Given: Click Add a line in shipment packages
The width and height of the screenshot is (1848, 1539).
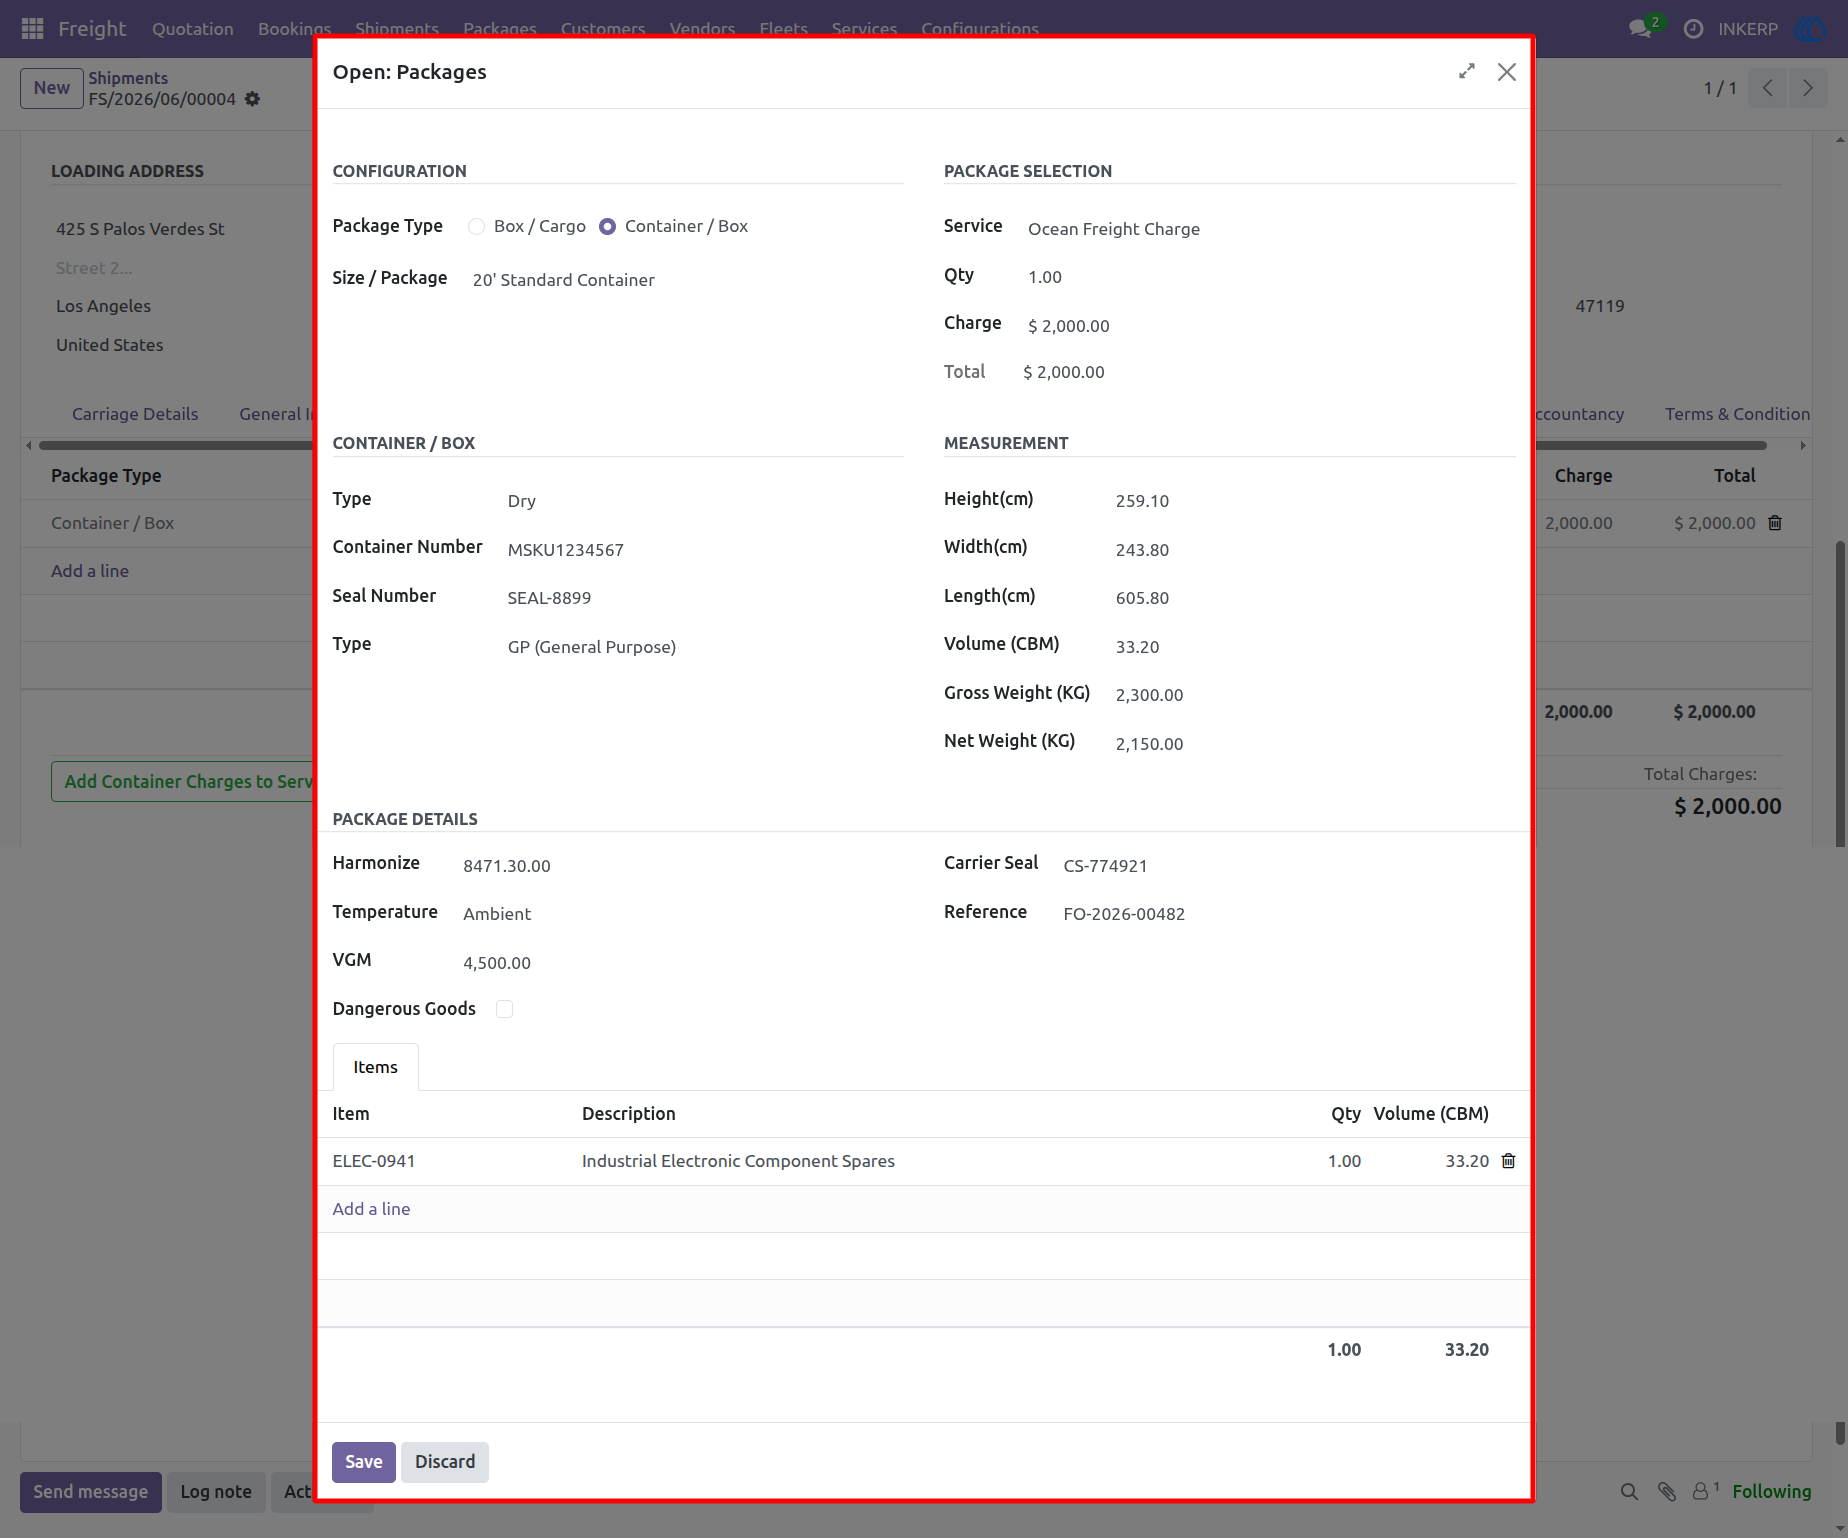Looking at the screenshot, I should (90, 571).
